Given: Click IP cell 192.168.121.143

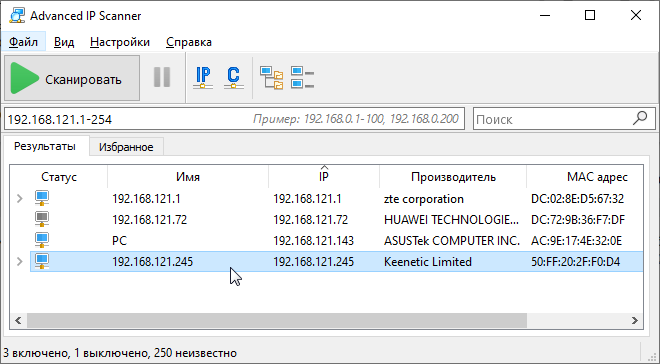Looking at the screenshot, I should (314, 241).
